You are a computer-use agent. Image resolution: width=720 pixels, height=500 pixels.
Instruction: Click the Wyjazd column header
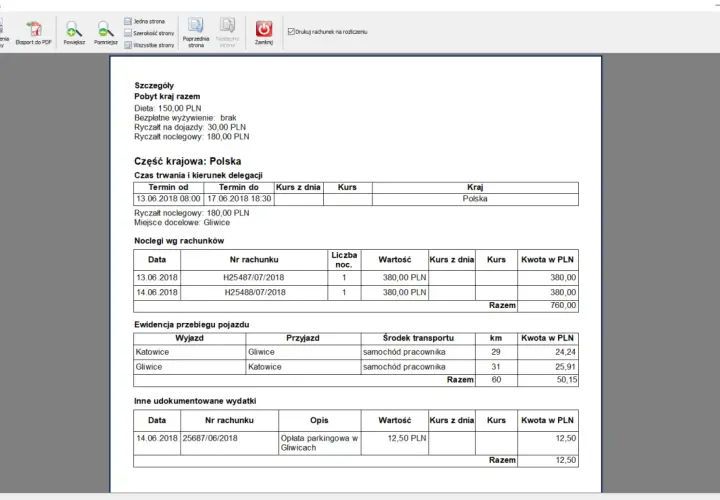tap(189, 338)
